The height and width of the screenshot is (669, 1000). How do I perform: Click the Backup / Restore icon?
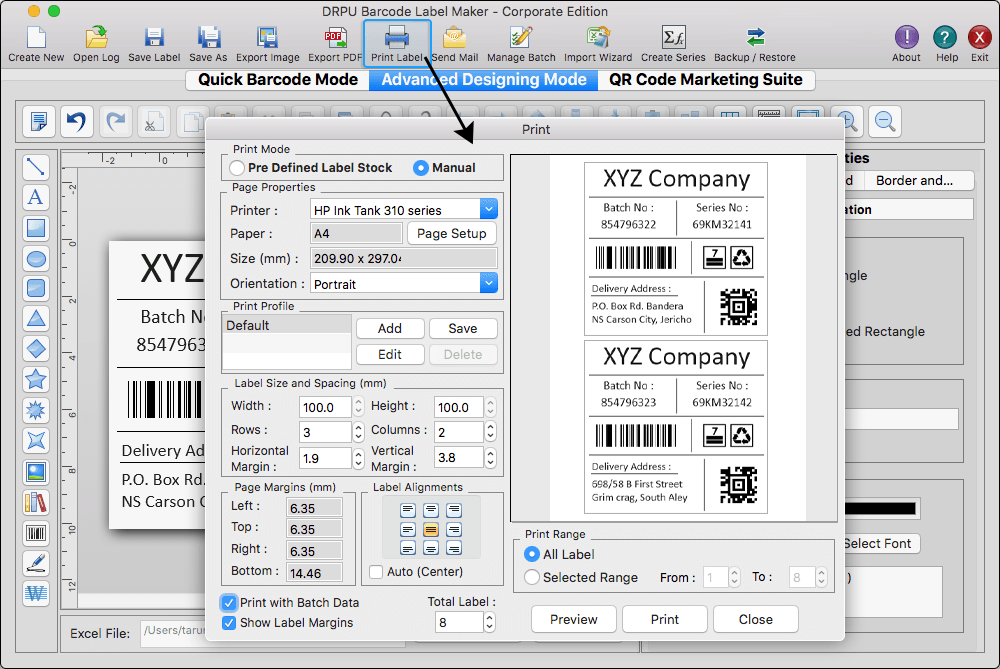pyautogui.click(x=755, y=44)
